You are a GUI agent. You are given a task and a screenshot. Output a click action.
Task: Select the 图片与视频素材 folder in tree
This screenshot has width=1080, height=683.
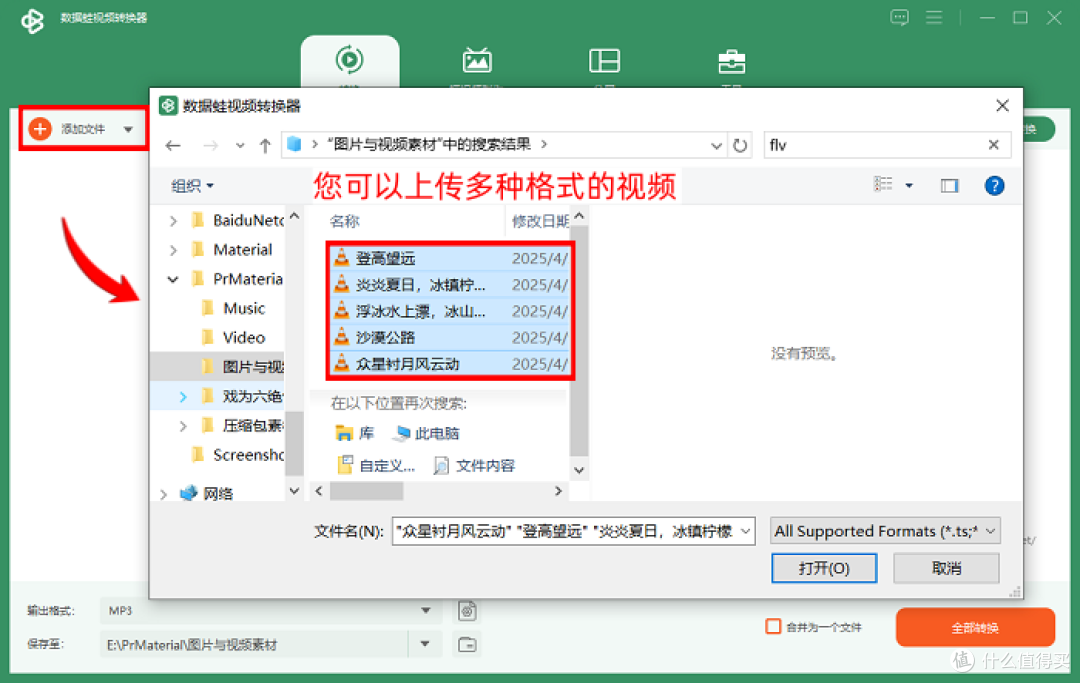coord(218,366)
